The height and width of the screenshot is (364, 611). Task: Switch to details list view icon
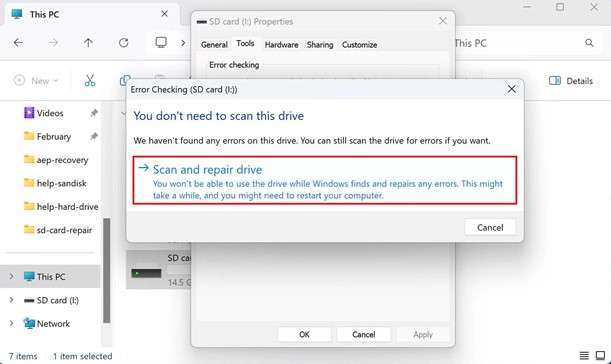click(584, 355)
